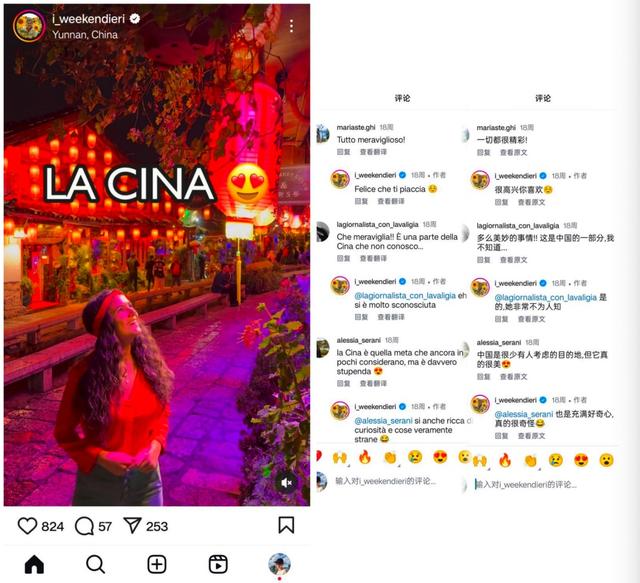
Task: Show translation under 'Tutto meraviglioso!' comment
Action: (373, 152)
